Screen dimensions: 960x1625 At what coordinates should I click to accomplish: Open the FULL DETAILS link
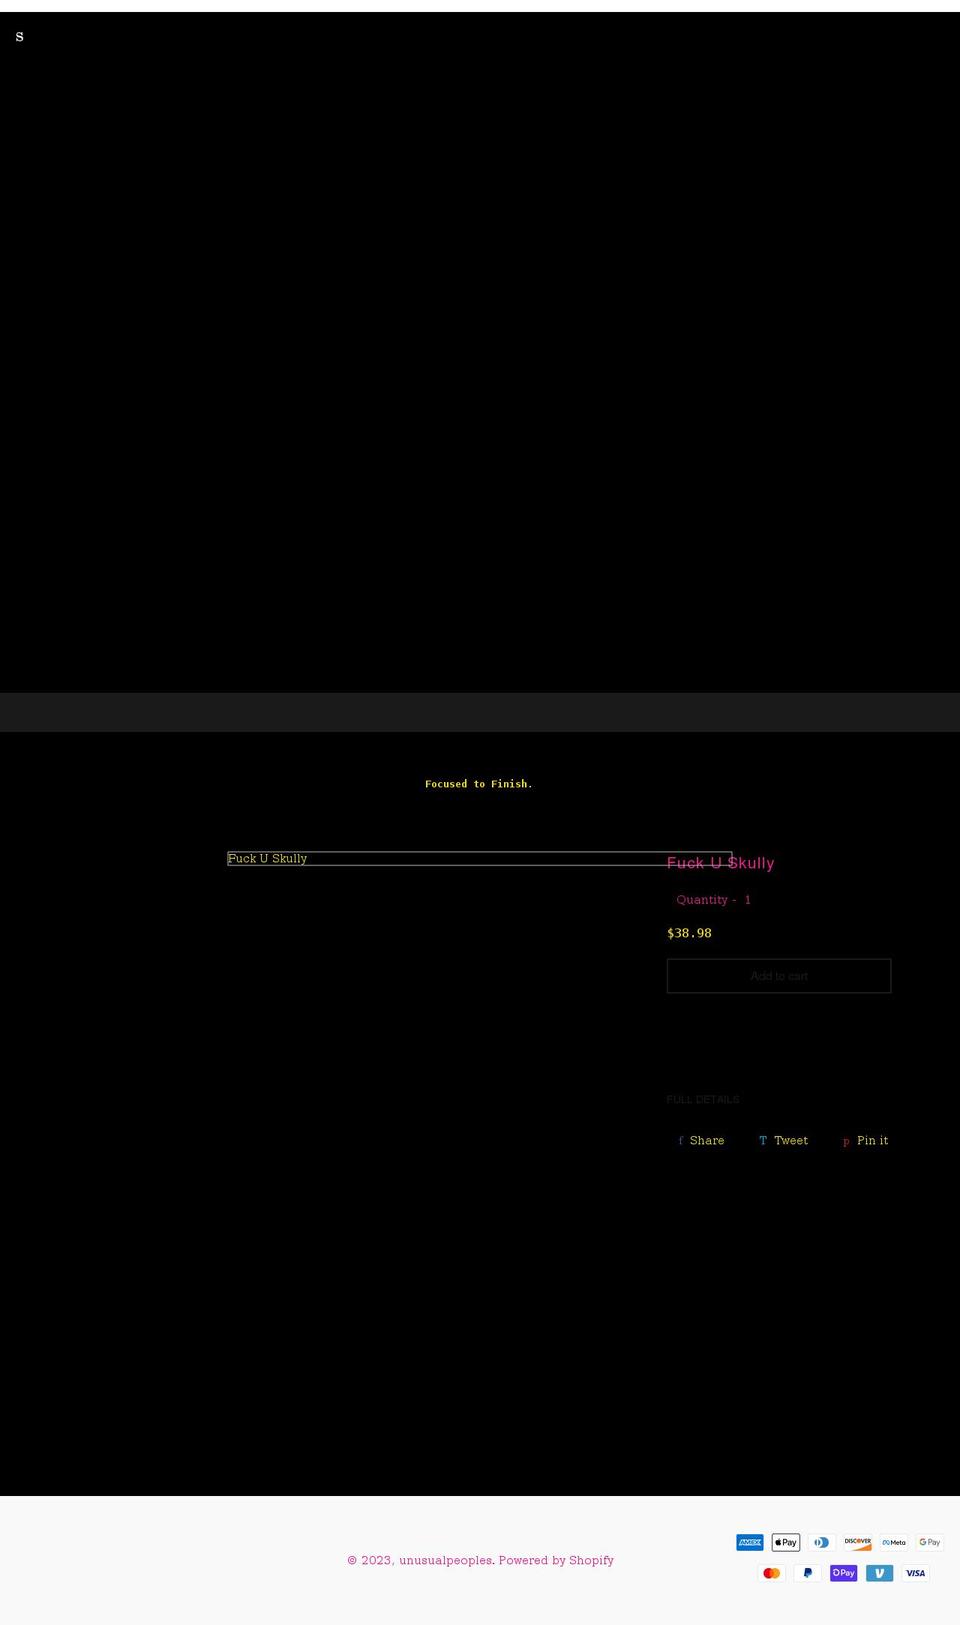click(x=703, y=1099)
